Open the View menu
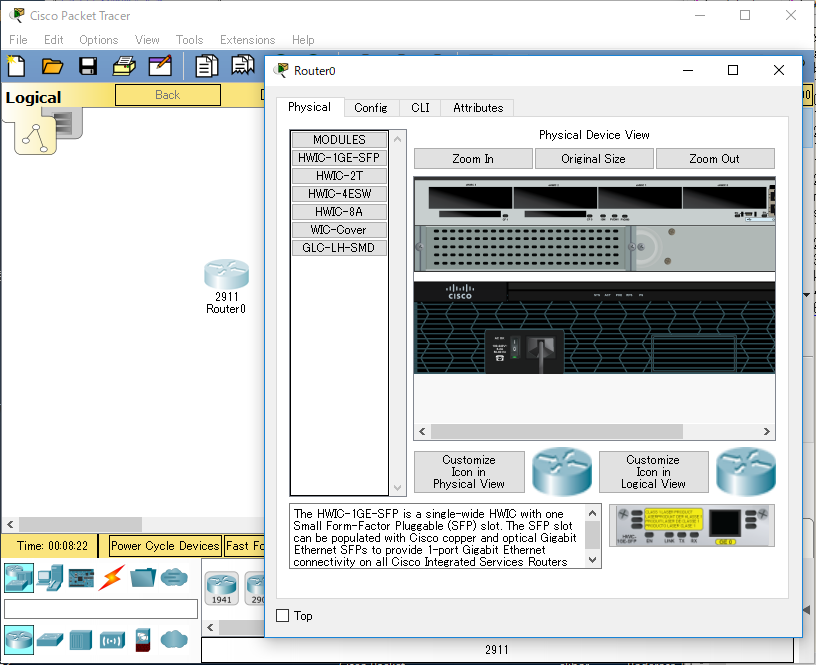 (147, 40)
